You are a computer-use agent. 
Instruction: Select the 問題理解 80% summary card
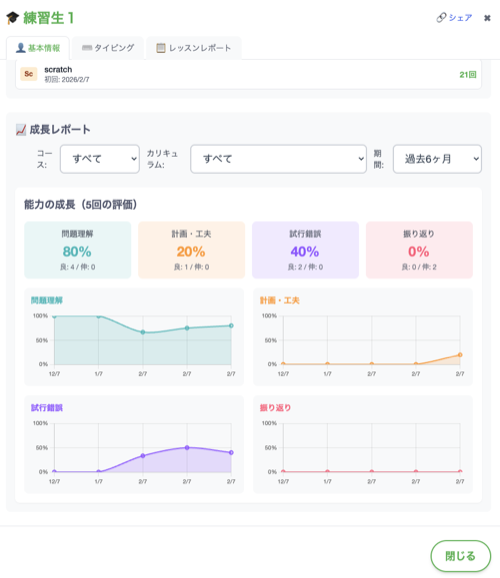(x=77, y=250)
